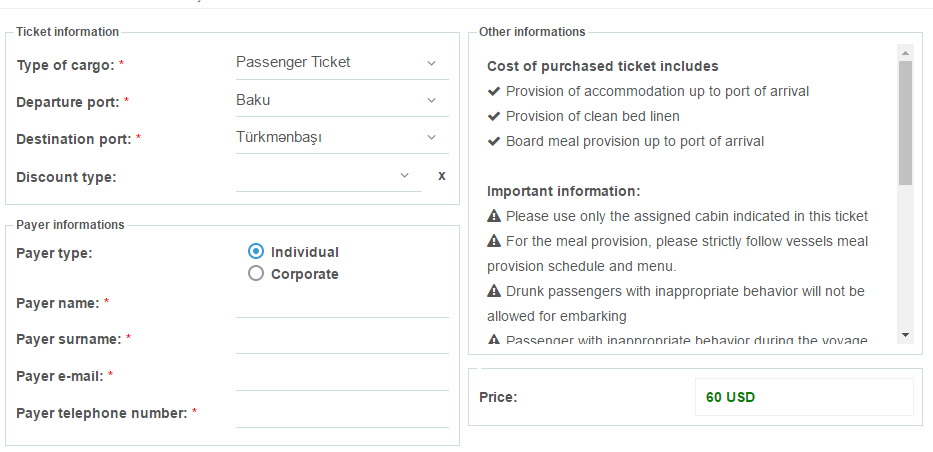This screenshot has height=452, width=933.
Task: Focus the Payer surname field
Action: [x=342, y=341]
